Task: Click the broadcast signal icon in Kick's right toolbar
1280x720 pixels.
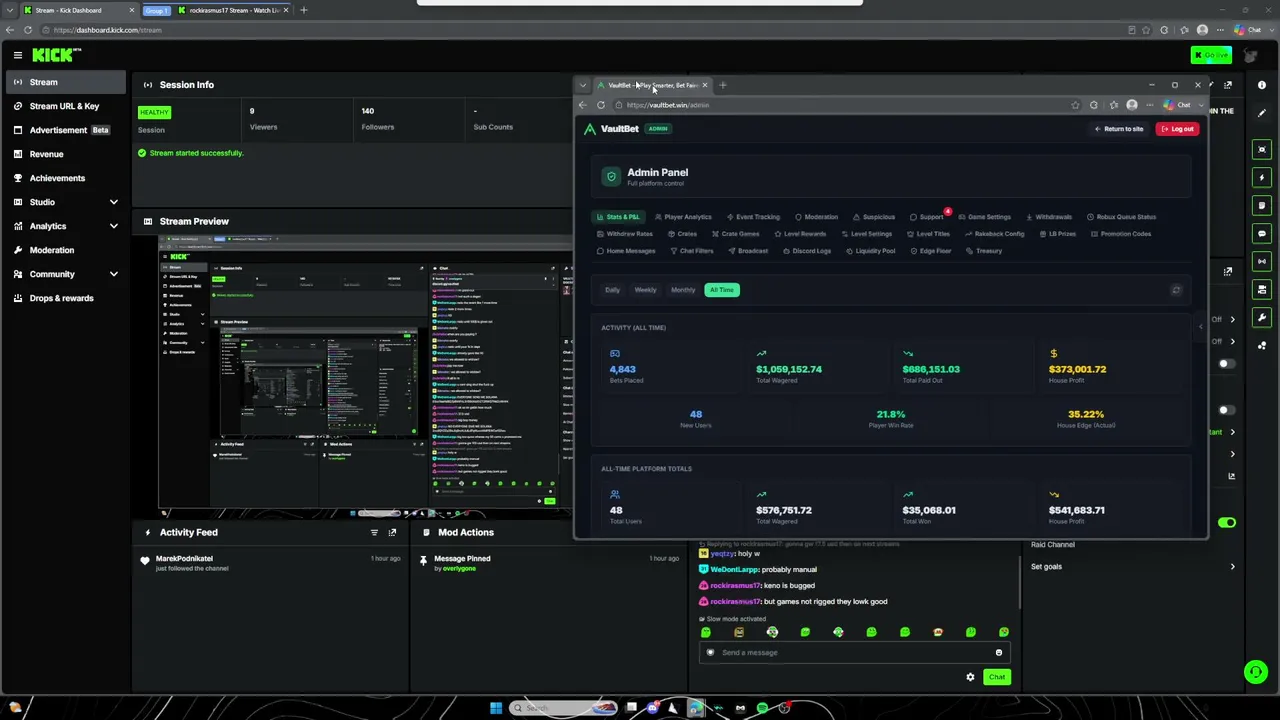Action: 1262,261
